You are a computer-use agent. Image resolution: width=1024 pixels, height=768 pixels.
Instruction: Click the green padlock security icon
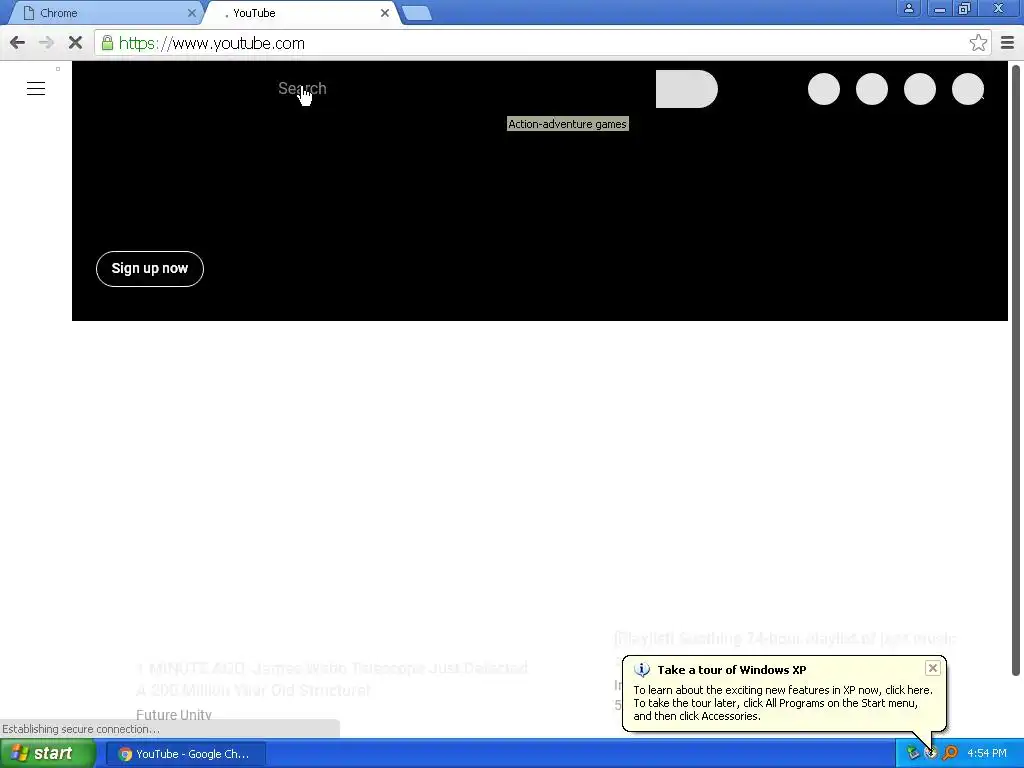[x=107, y=43]
